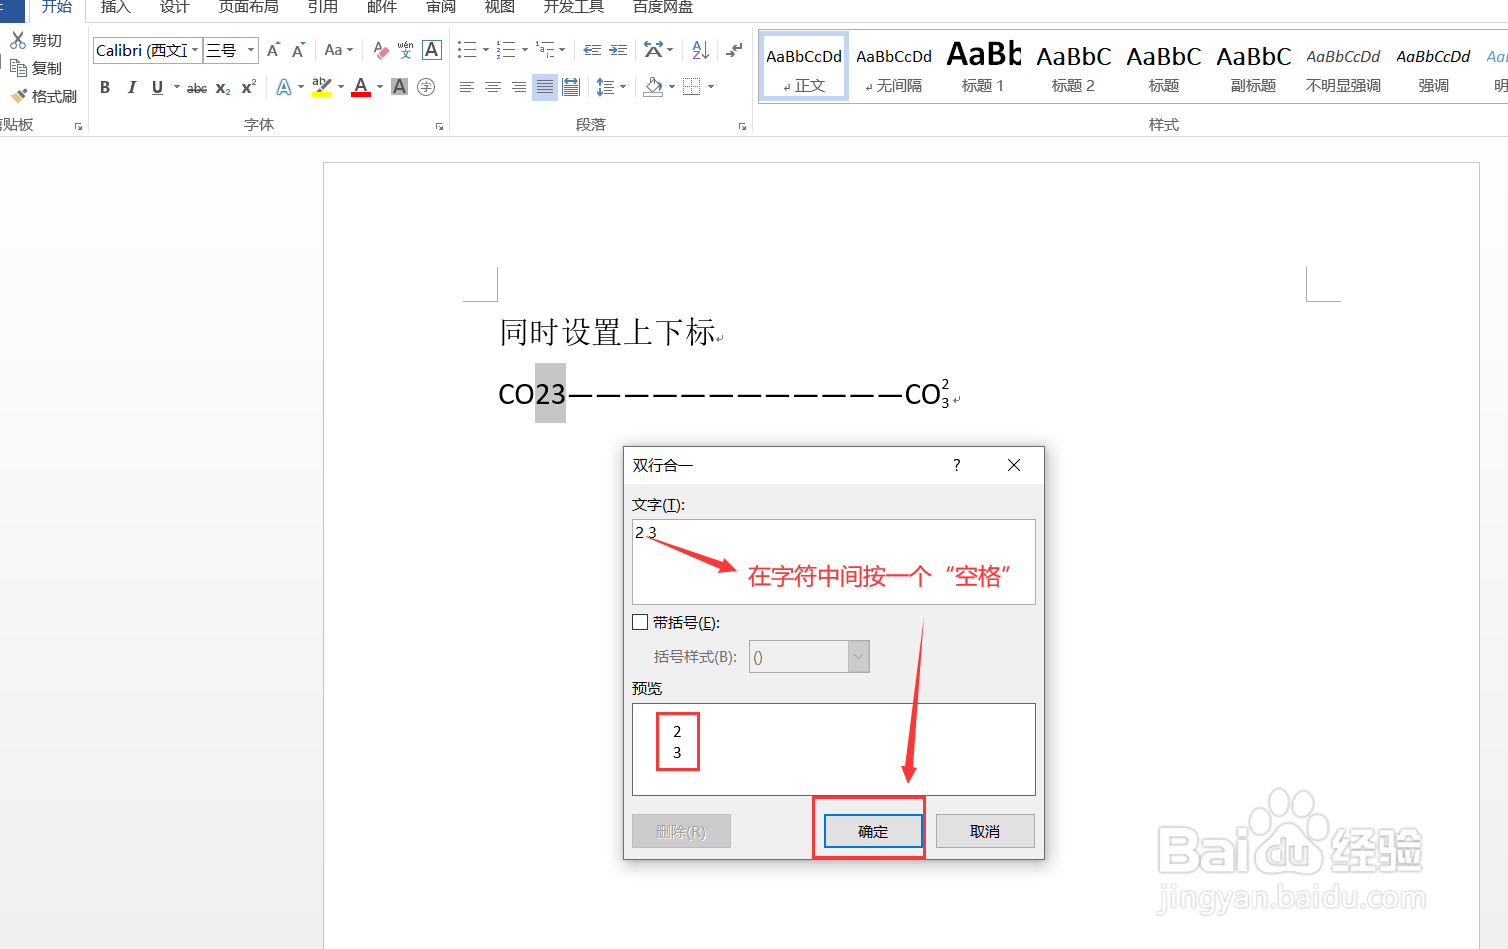Open the 视图 tab
The height and width of the screenshot is (949, 1508).
500,7
